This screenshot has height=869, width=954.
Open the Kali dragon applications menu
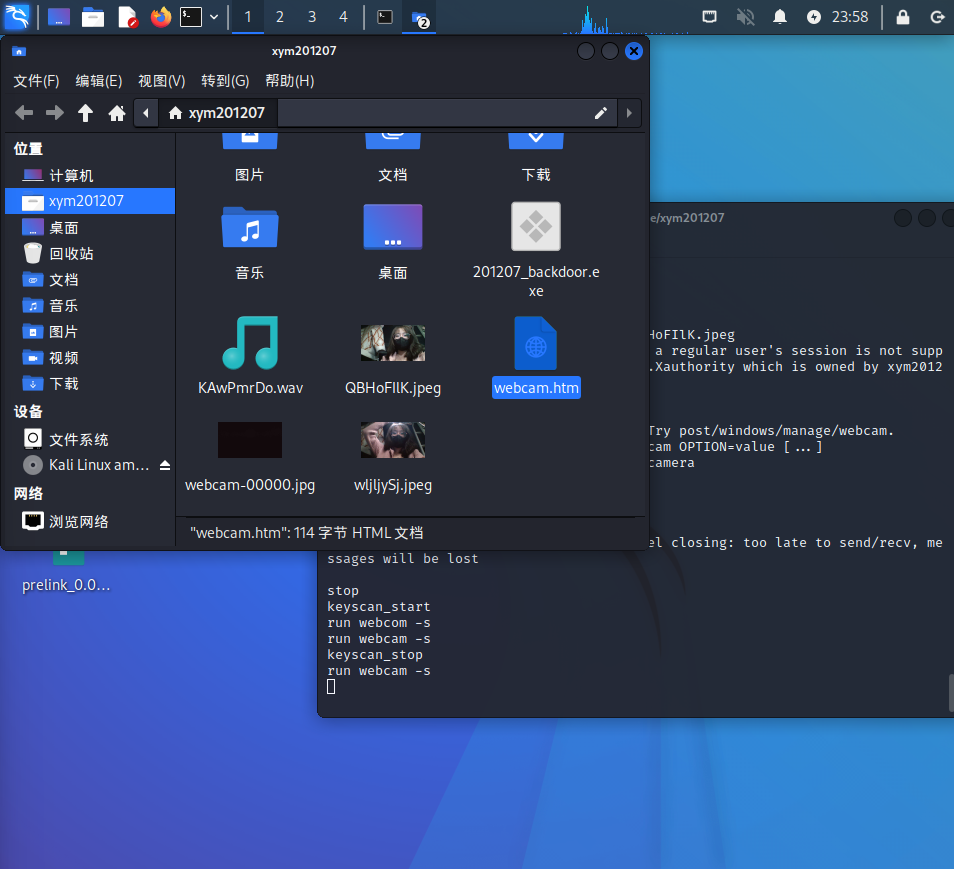pos(16,16)
